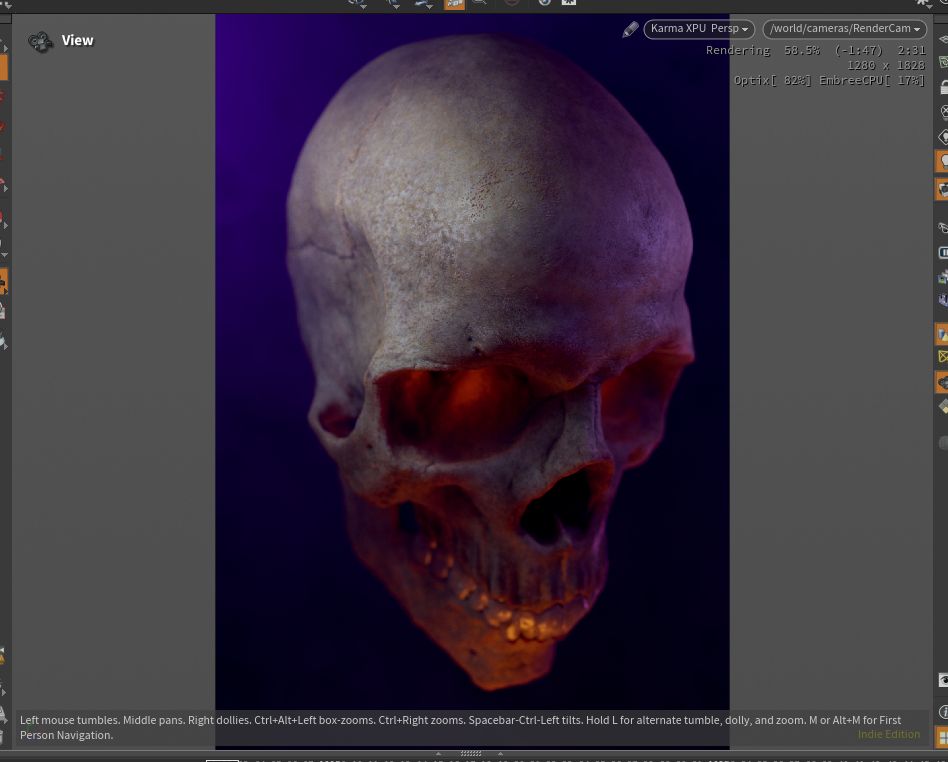This screenshot has height=762, width=948.
Task: Select the topmost orange-highlighted tool in left toolbar
Action: (x=3, y=67)
